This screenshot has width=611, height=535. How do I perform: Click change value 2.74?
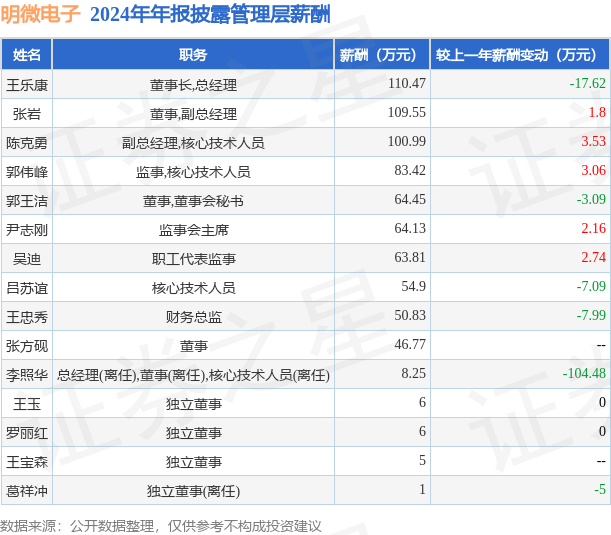(593, 257)
